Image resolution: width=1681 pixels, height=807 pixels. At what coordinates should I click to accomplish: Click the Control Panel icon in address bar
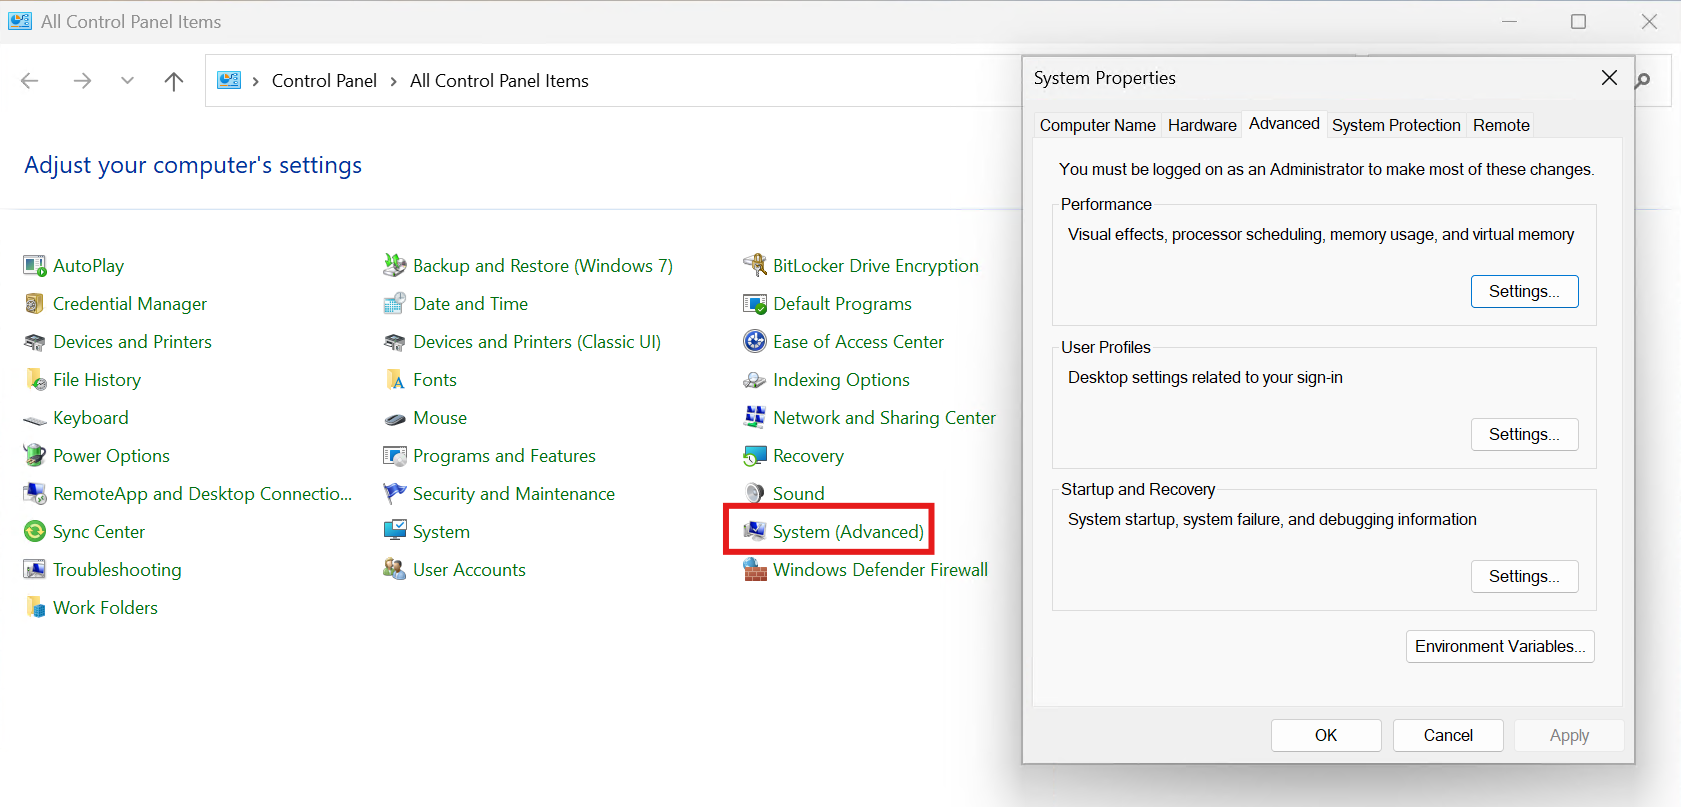click(x=229, y=80)
